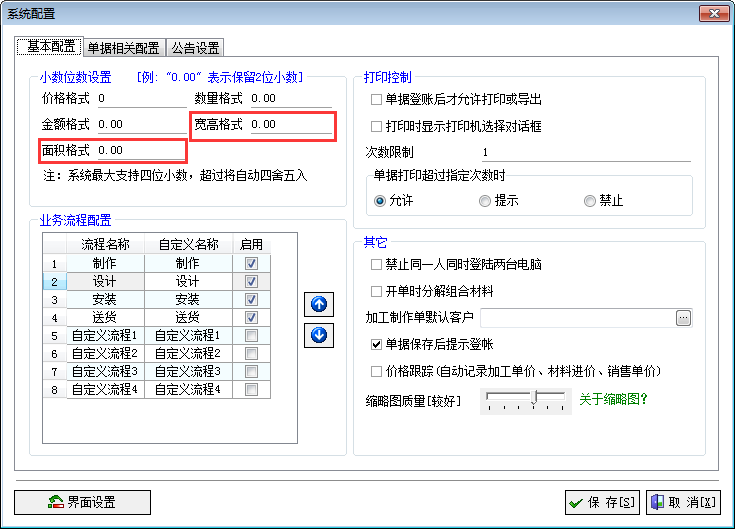Screen dimensions: 735x529
Task: Click the 次数限制 input field
Action: click(584, 153)
